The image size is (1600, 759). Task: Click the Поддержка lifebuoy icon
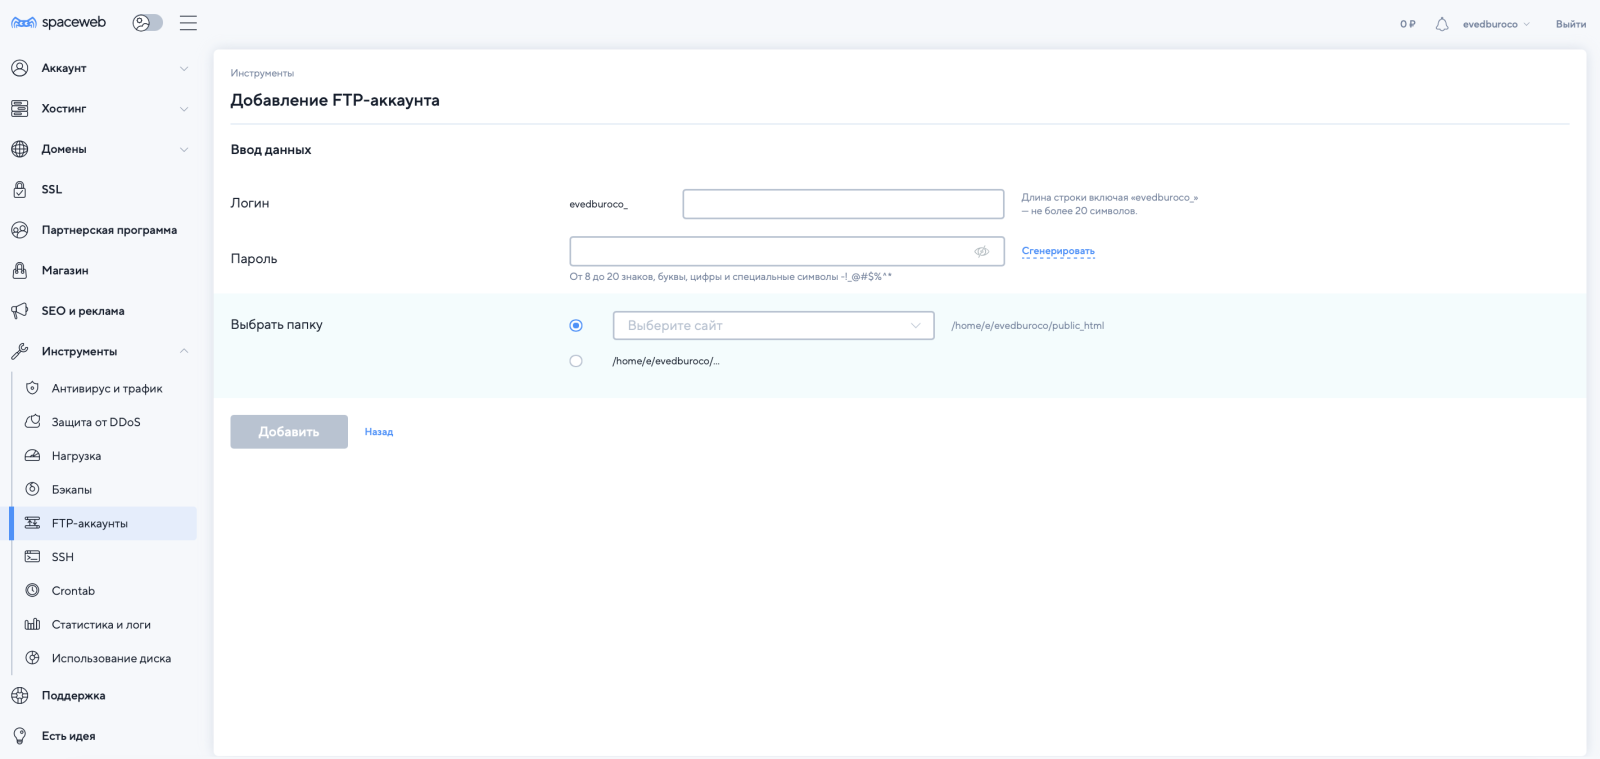[20, 695]
